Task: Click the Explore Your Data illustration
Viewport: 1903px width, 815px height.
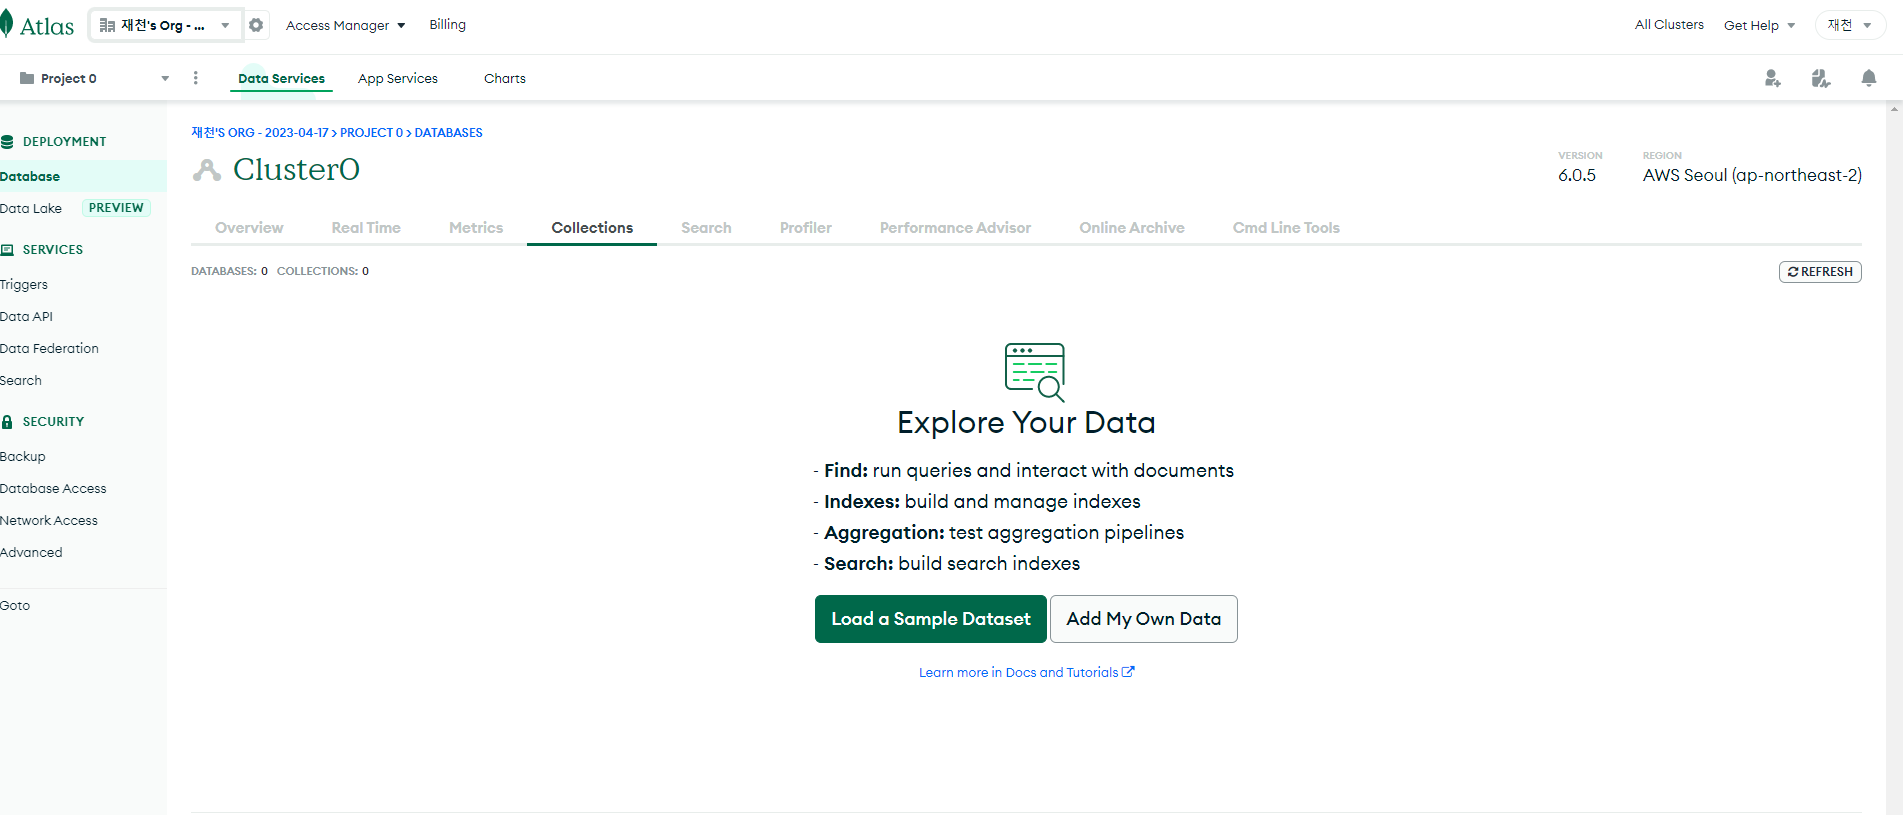Action: pos(1034,372)
